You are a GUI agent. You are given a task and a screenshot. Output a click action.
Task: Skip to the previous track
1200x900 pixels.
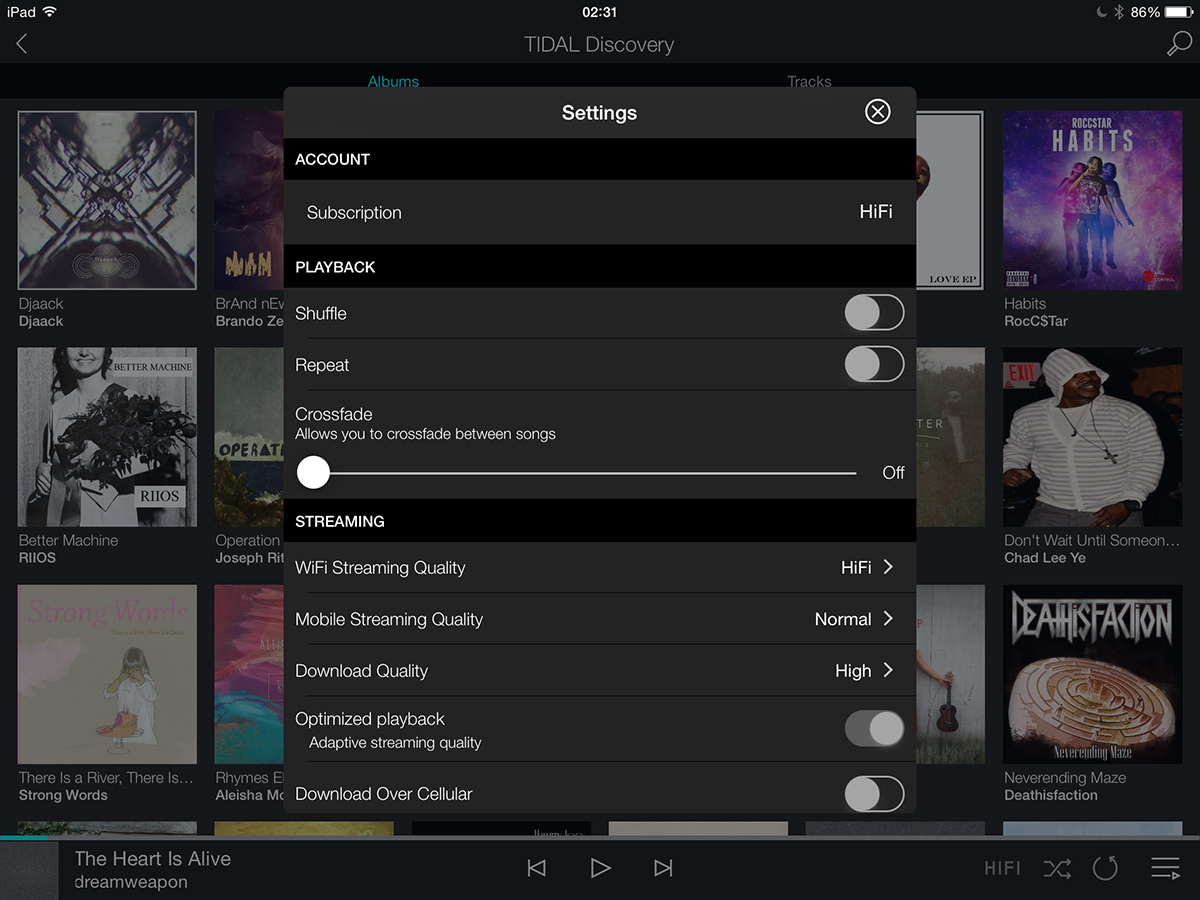coord(537,868)
